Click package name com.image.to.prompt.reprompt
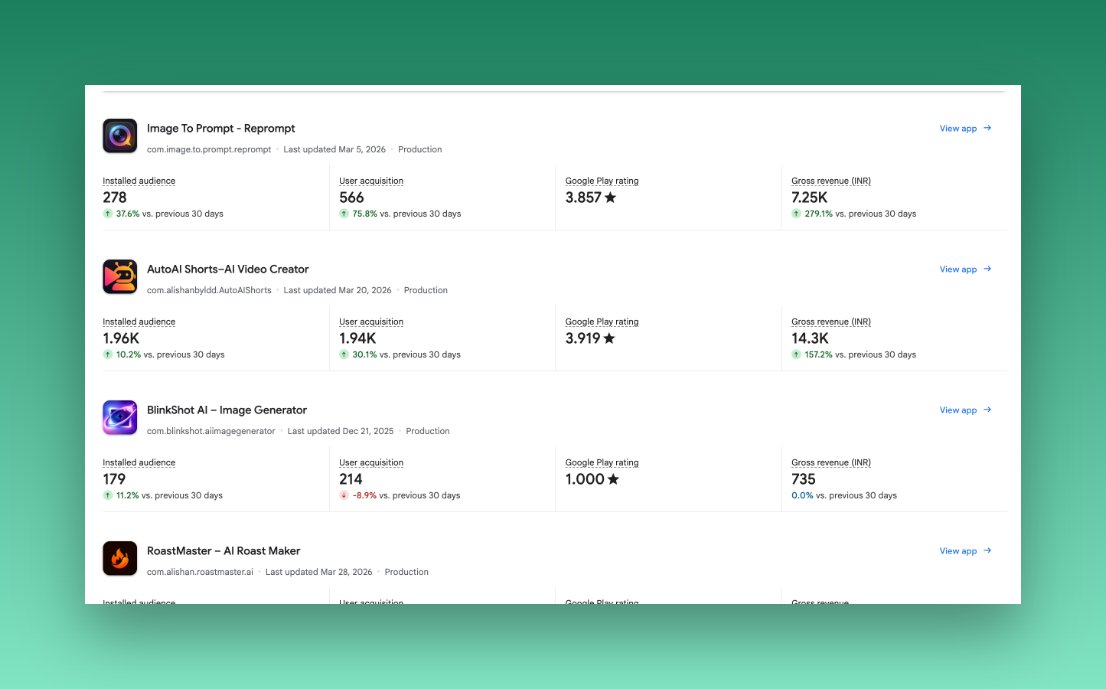This screenshot has width=1106, height=689. (x=209, y=150)
